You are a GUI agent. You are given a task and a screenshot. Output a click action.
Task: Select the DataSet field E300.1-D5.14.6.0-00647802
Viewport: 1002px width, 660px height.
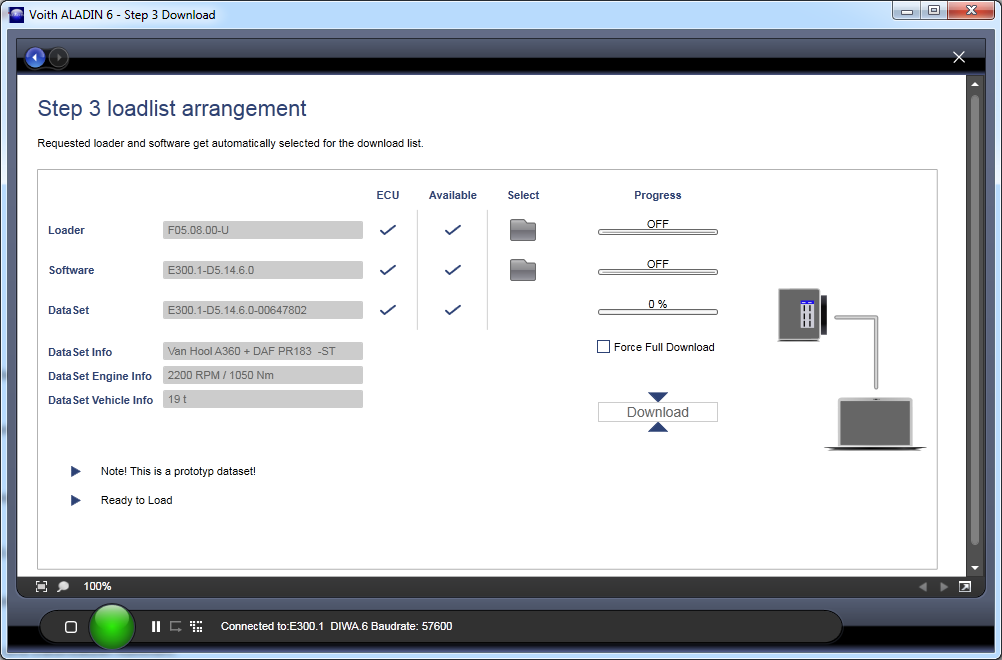click(x=263, y=310)
